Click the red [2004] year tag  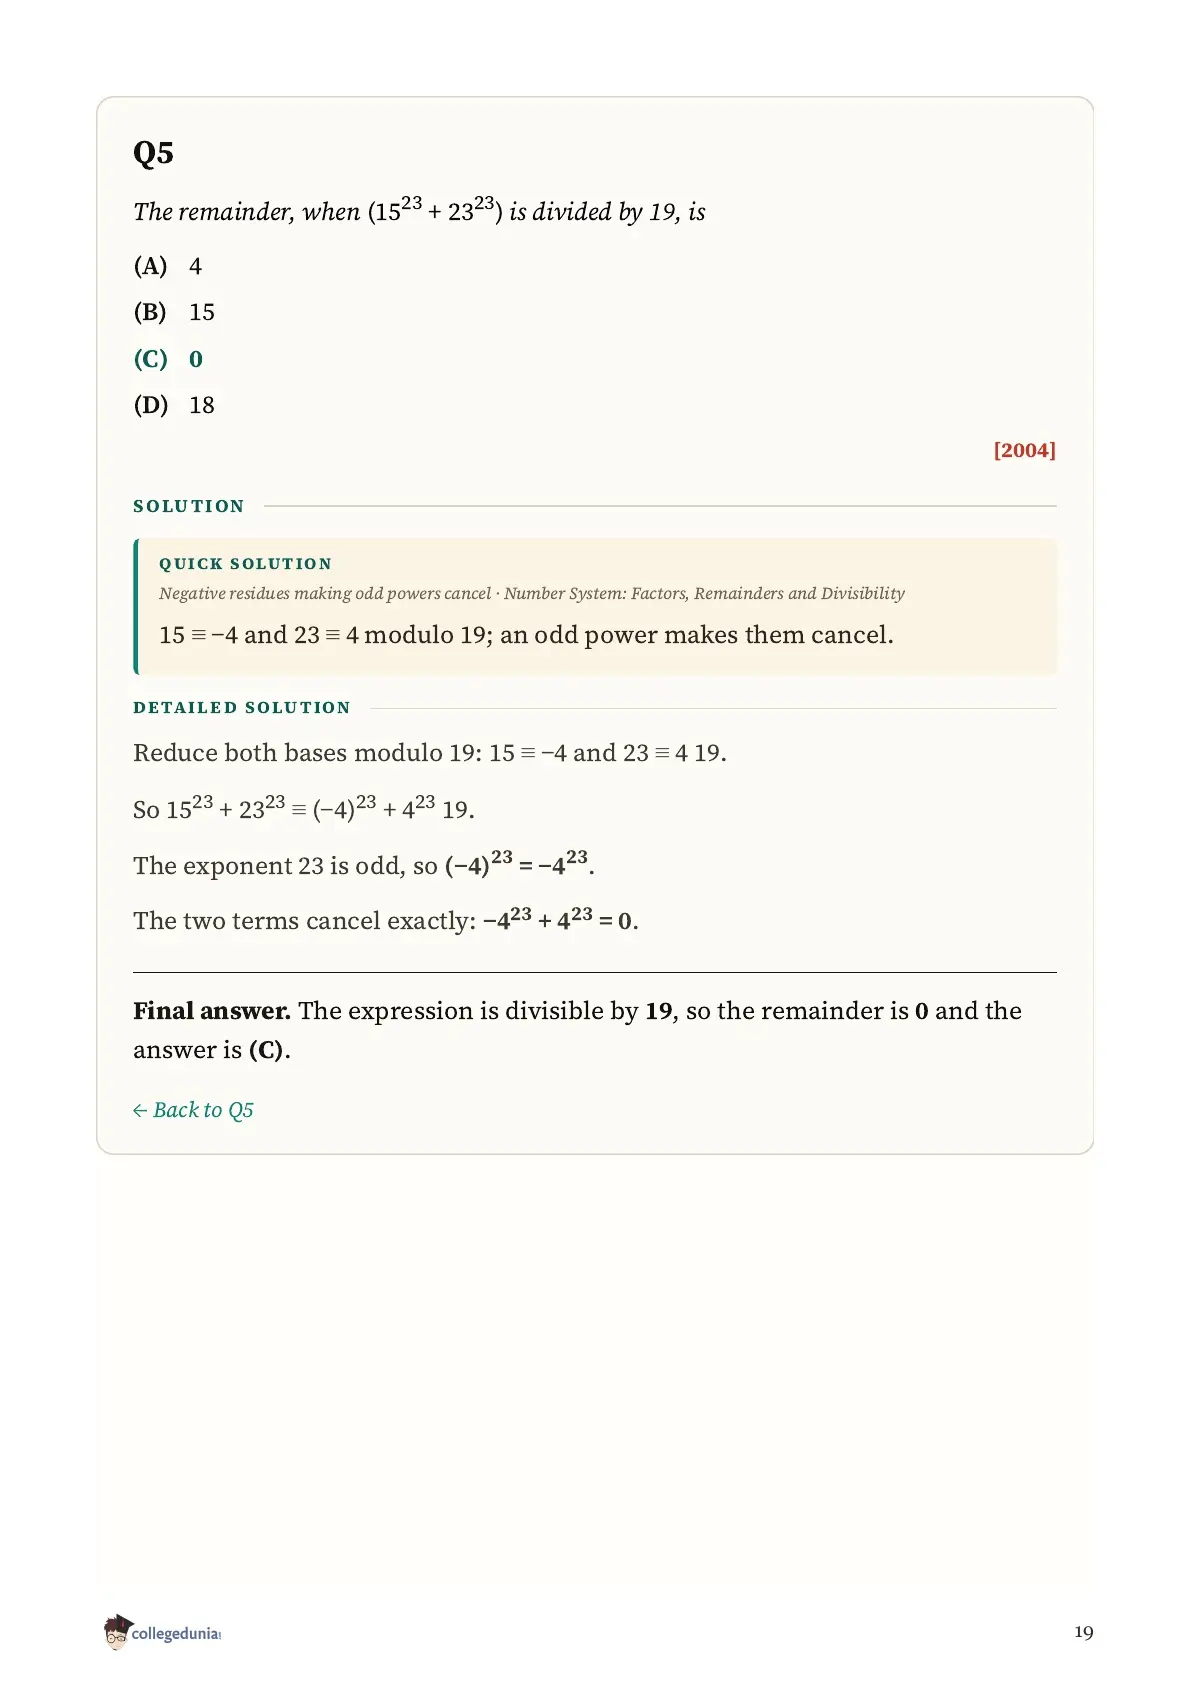[x=1024, y=450]
